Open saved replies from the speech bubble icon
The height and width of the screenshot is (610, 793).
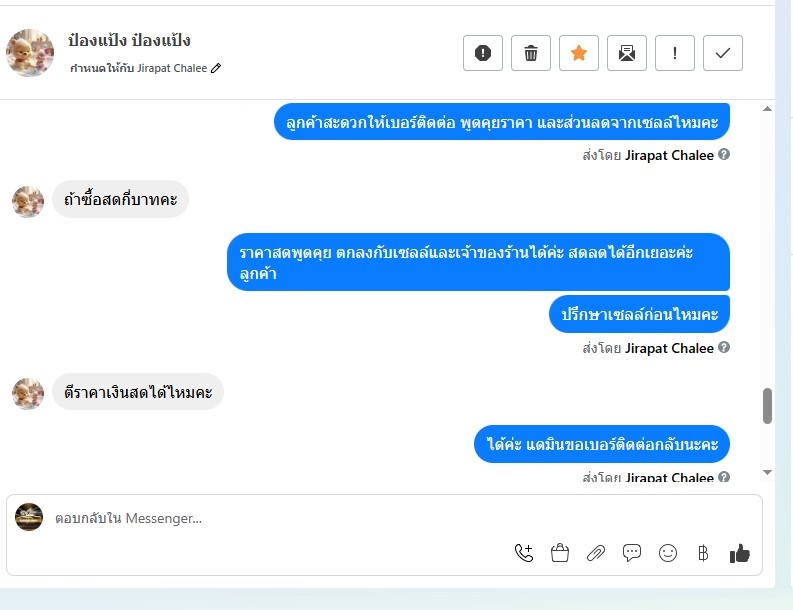(632, 553)
